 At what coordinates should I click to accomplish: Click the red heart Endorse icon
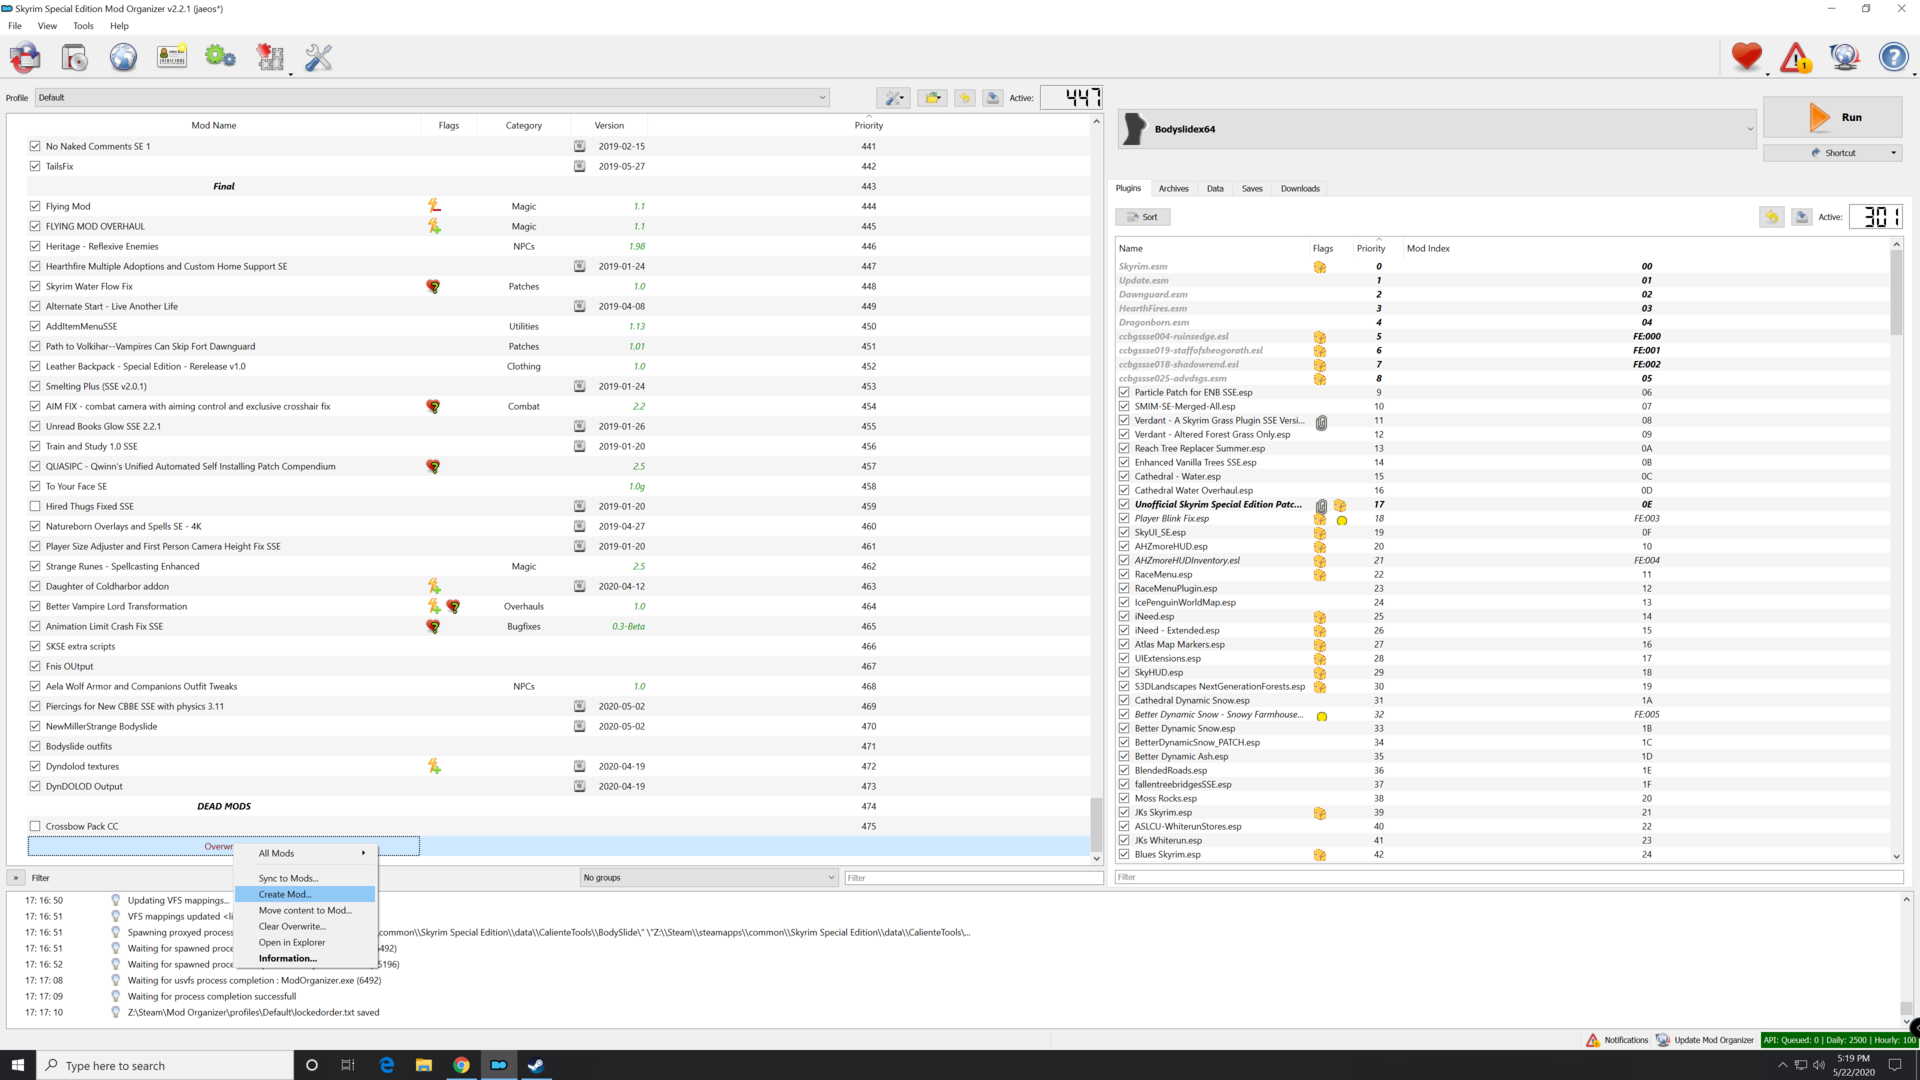(x=1746, y=58)
